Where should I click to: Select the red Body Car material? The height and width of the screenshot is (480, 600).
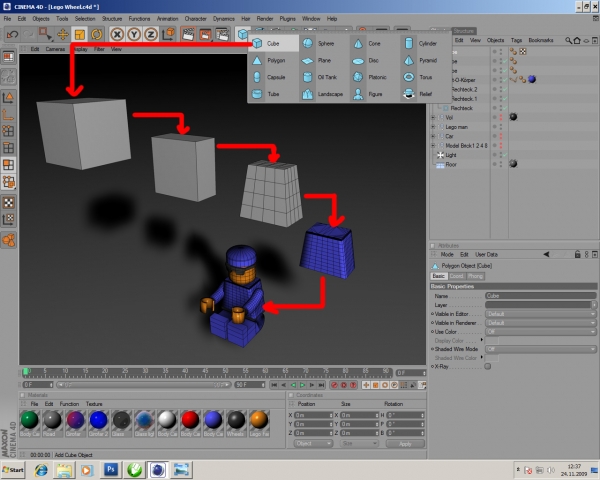(x=190, y=423)
